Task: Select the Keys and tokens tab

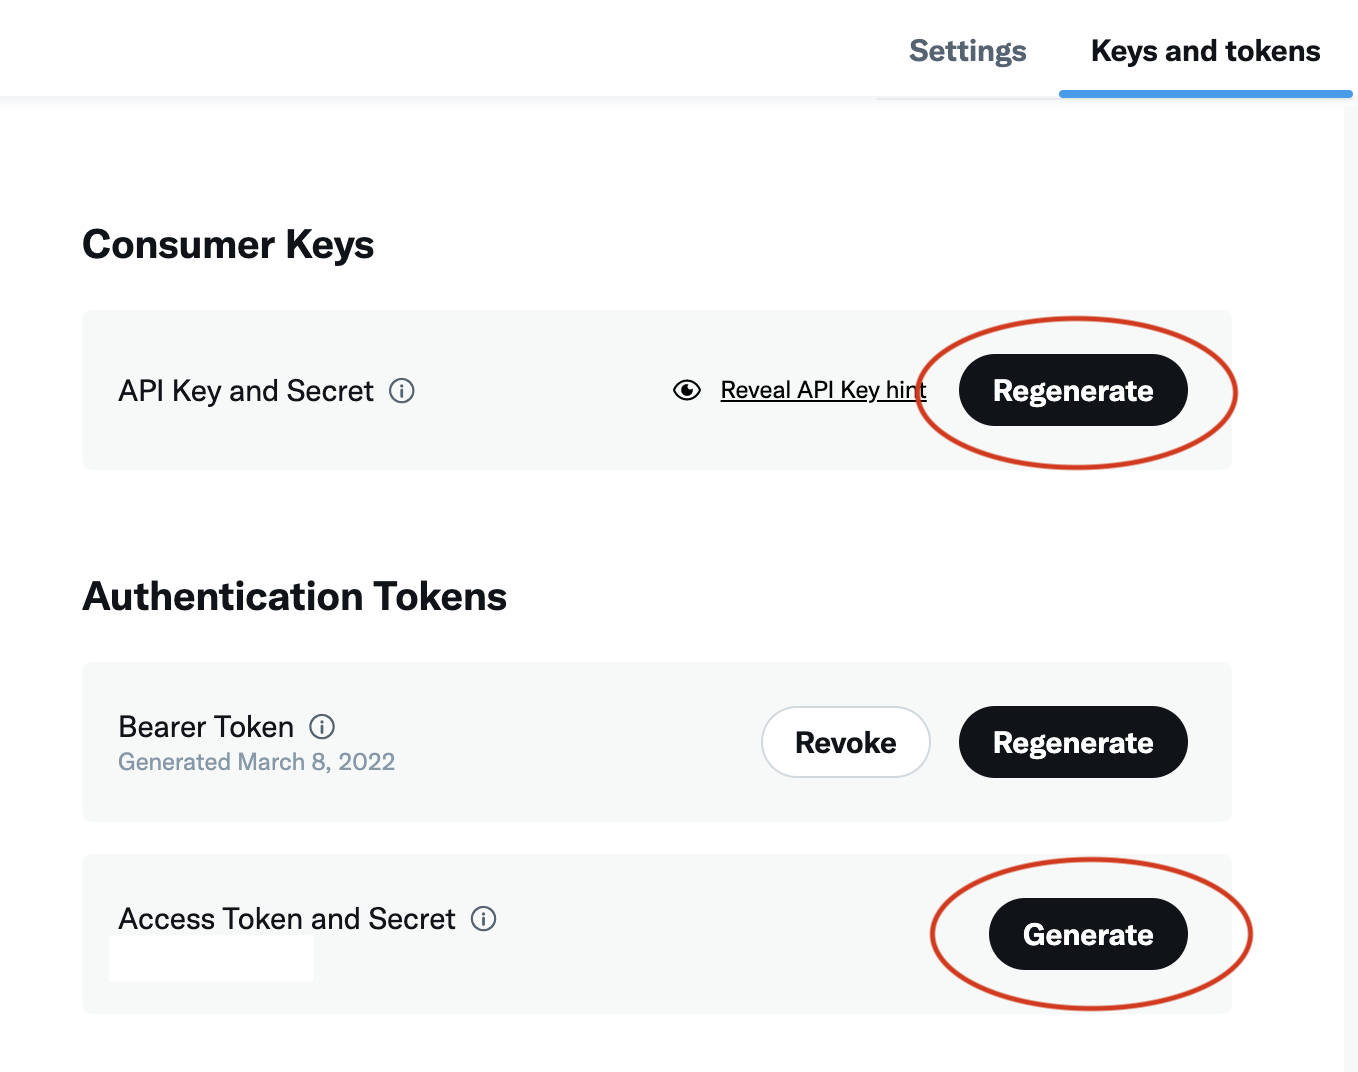Action: 1205,51
